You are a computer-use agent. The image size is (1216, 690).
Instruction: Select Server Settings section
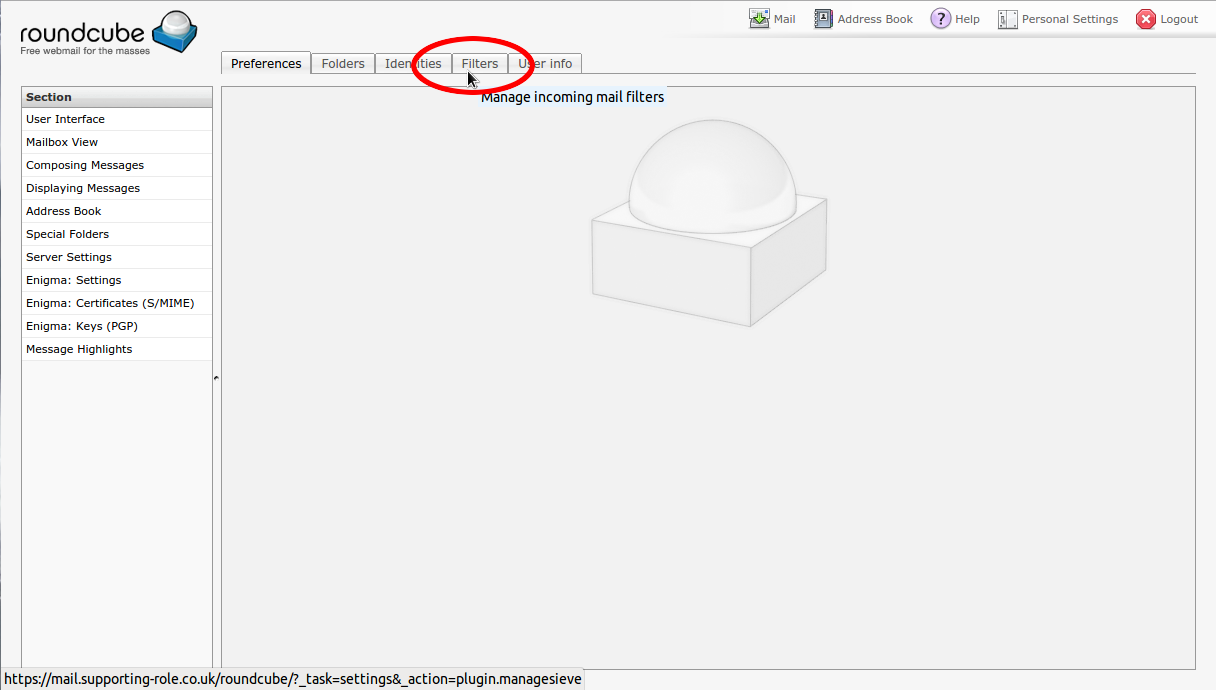(69, 257)
